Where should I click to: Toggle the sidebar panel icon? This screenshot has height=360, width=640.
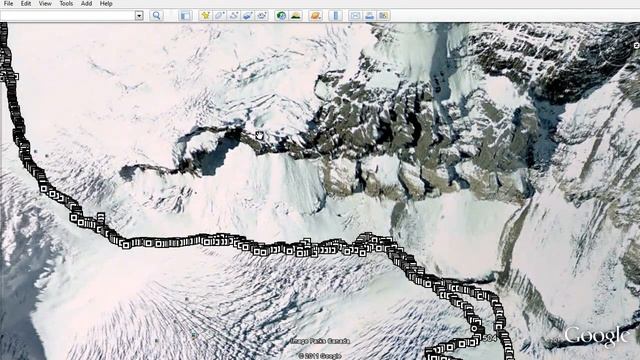tap(185, 16)
